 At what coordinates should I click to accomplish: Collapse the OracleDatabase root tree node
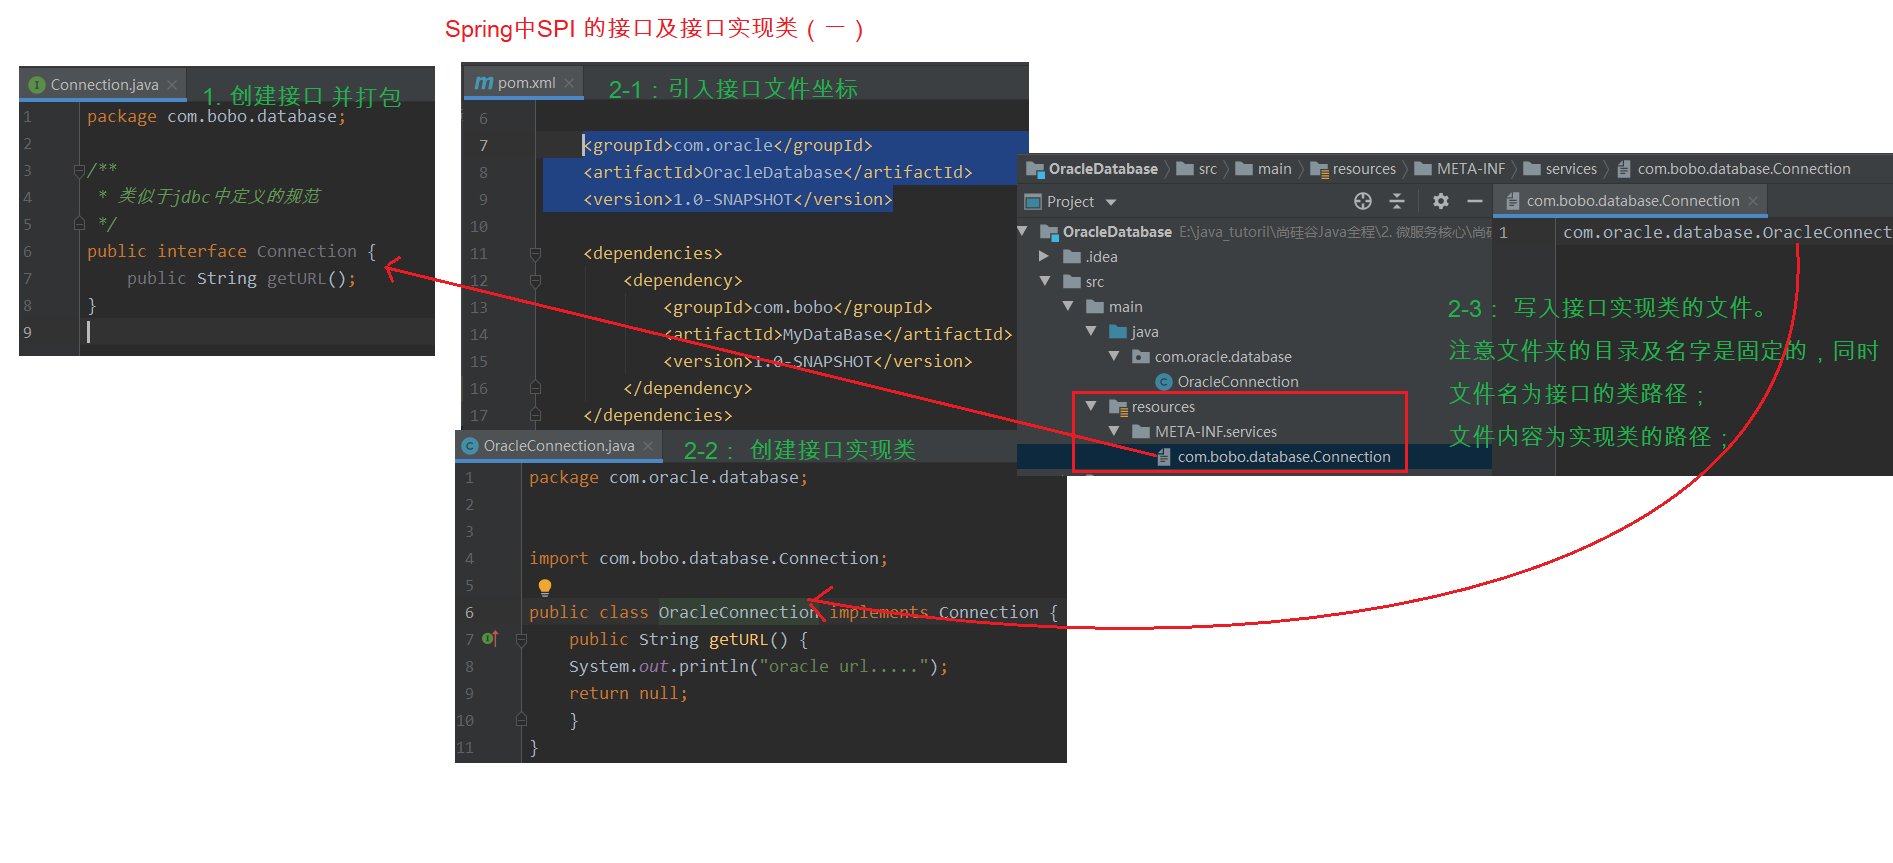1023,231
